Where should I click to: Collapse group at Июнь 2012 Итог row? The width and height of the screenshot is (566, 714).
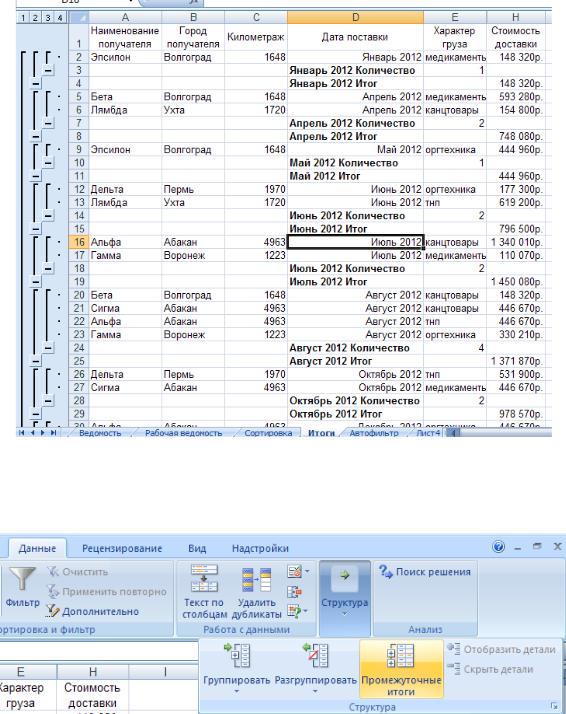pyautogui.click(x=36, y=229)
